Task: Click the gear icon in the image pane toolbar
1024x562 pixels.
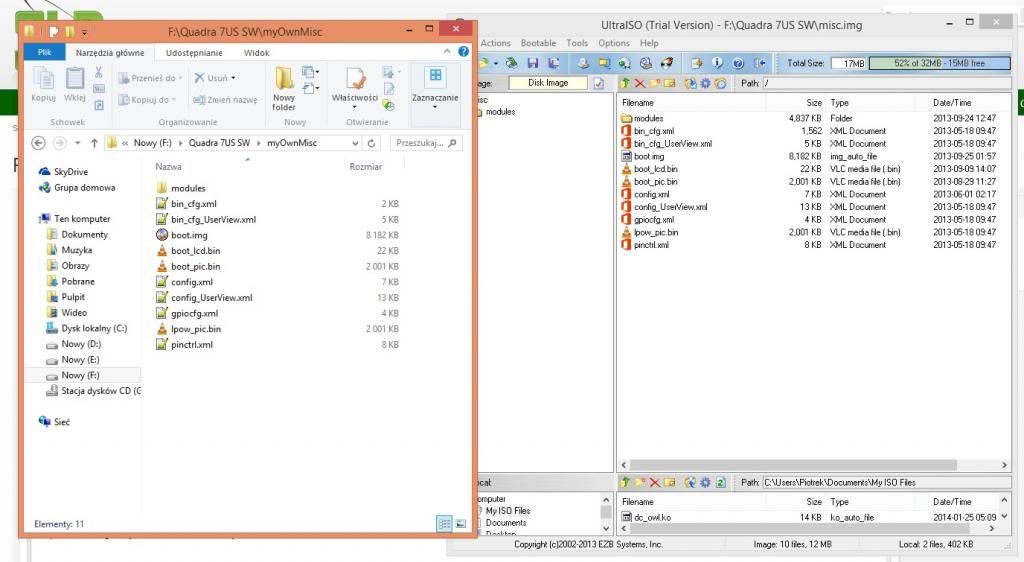Action: coord(705,83)
